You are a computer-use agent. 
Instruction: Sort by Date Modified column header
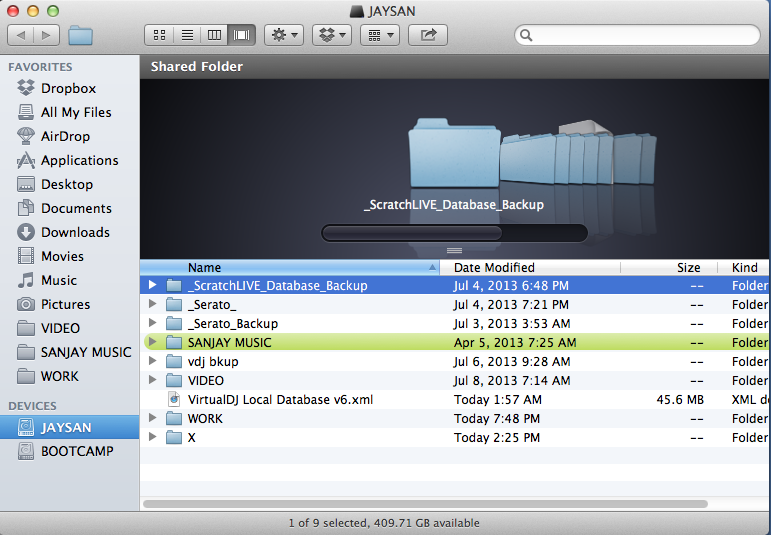click(x=494, y=268)
